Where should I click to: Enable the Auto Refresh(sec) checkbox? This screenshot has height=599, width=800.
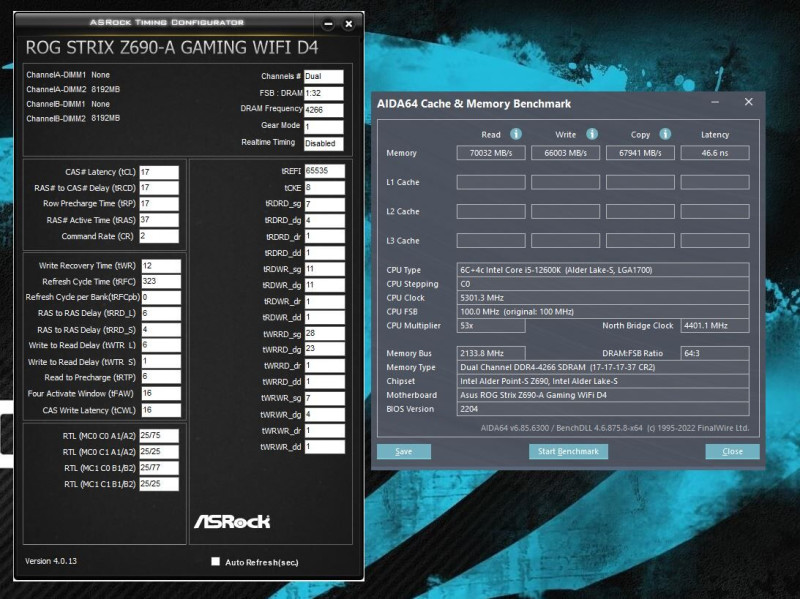point(215,561)
